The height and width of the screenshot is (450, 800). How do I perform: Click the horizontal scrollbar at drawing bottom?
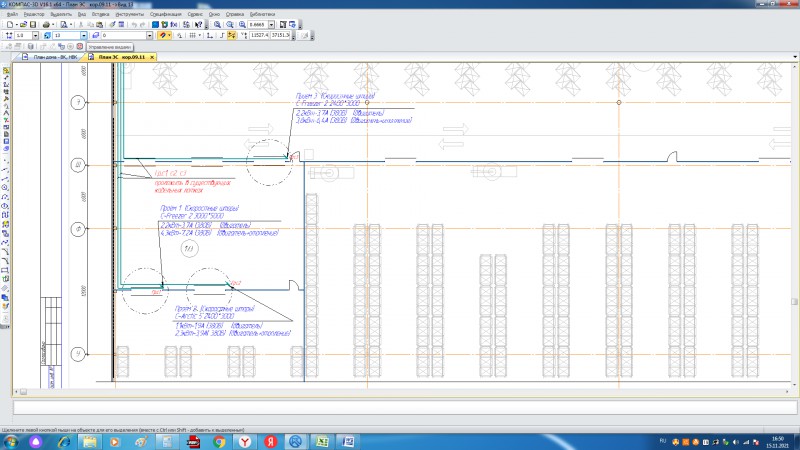(x=403, y=392)
